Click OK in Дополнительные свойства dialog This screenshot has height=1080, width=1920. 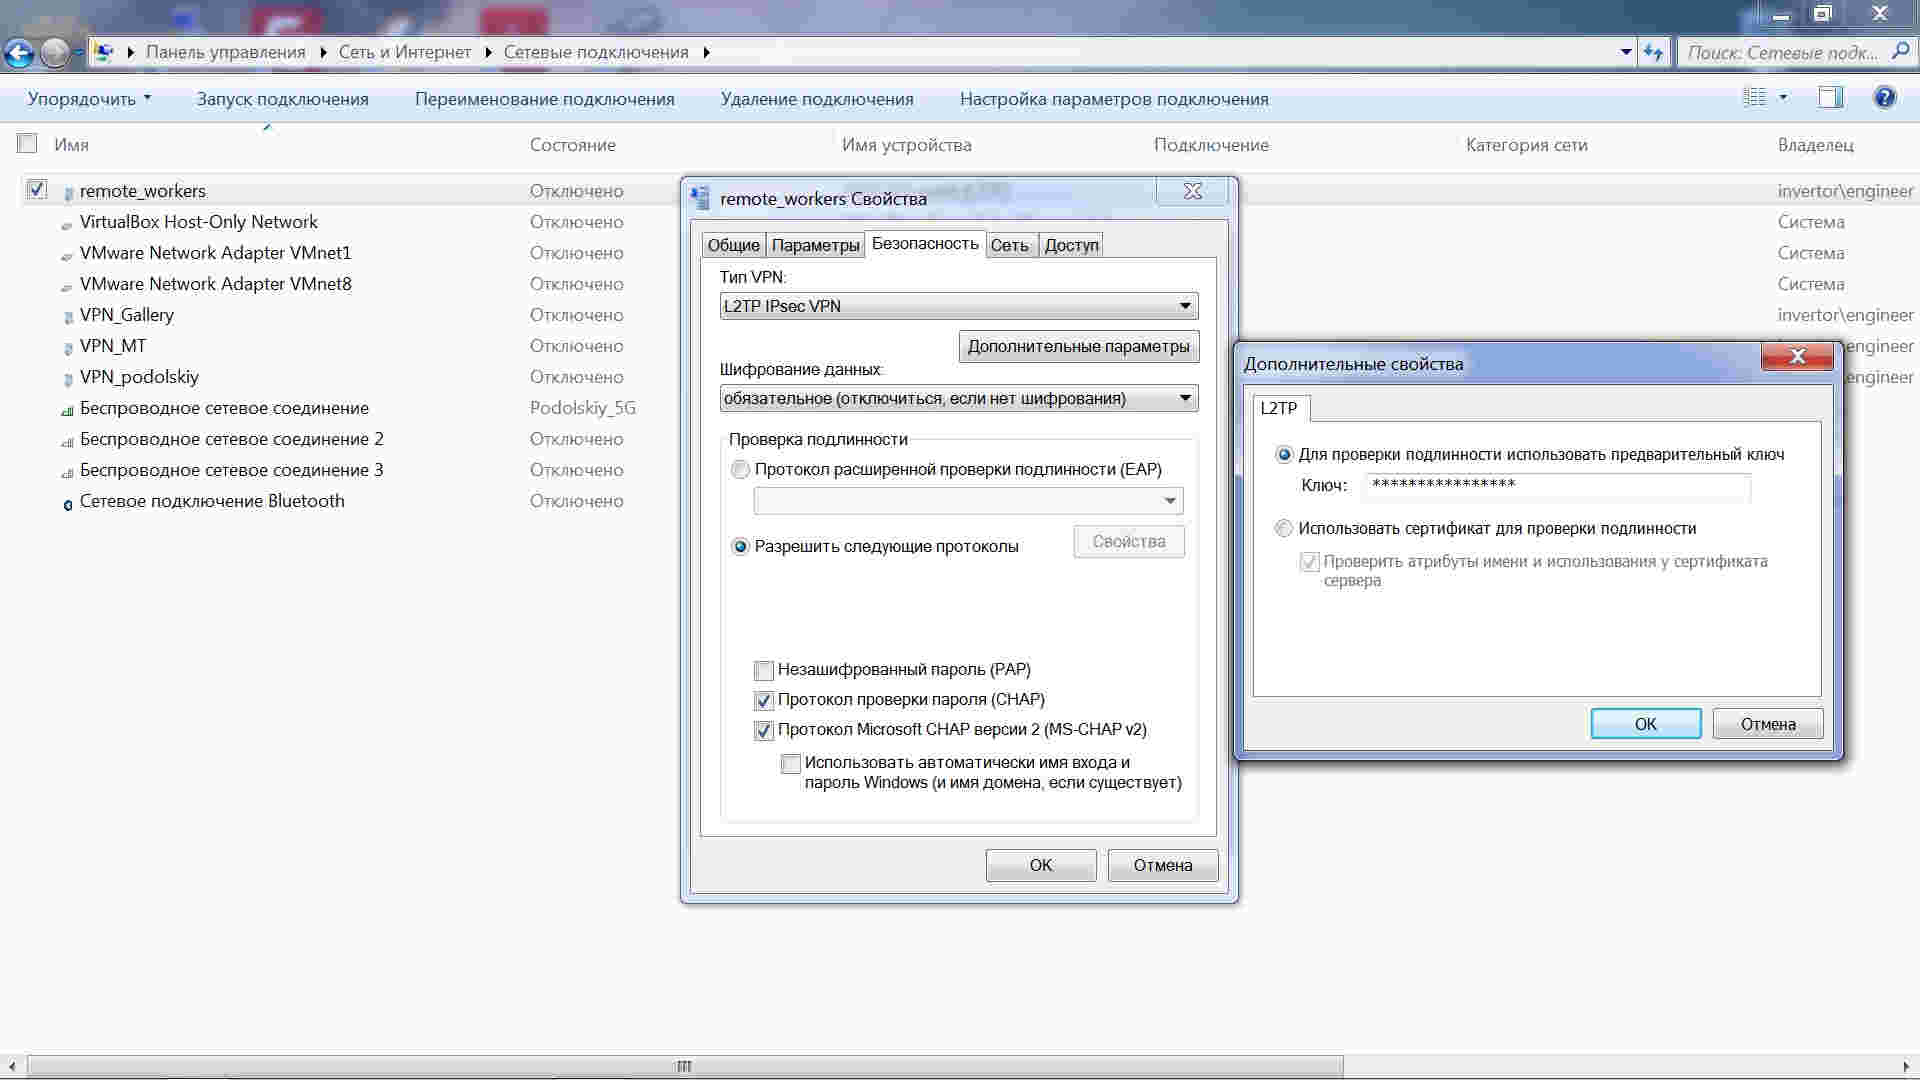coord(1645,724)
